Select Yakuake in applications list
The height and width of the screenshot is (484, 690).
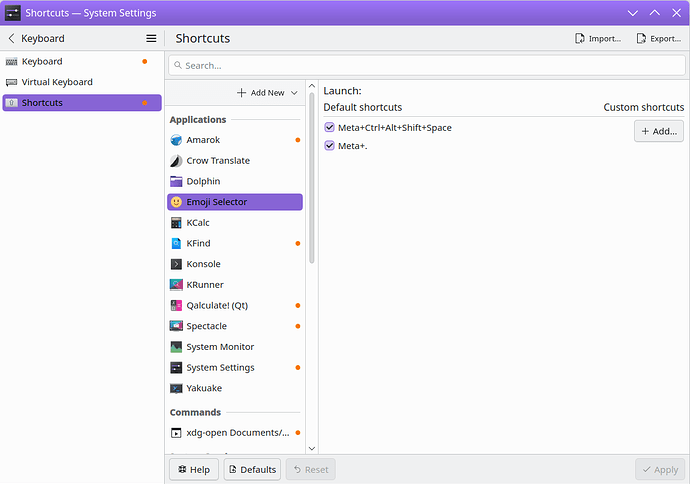(x=235, y=388)
